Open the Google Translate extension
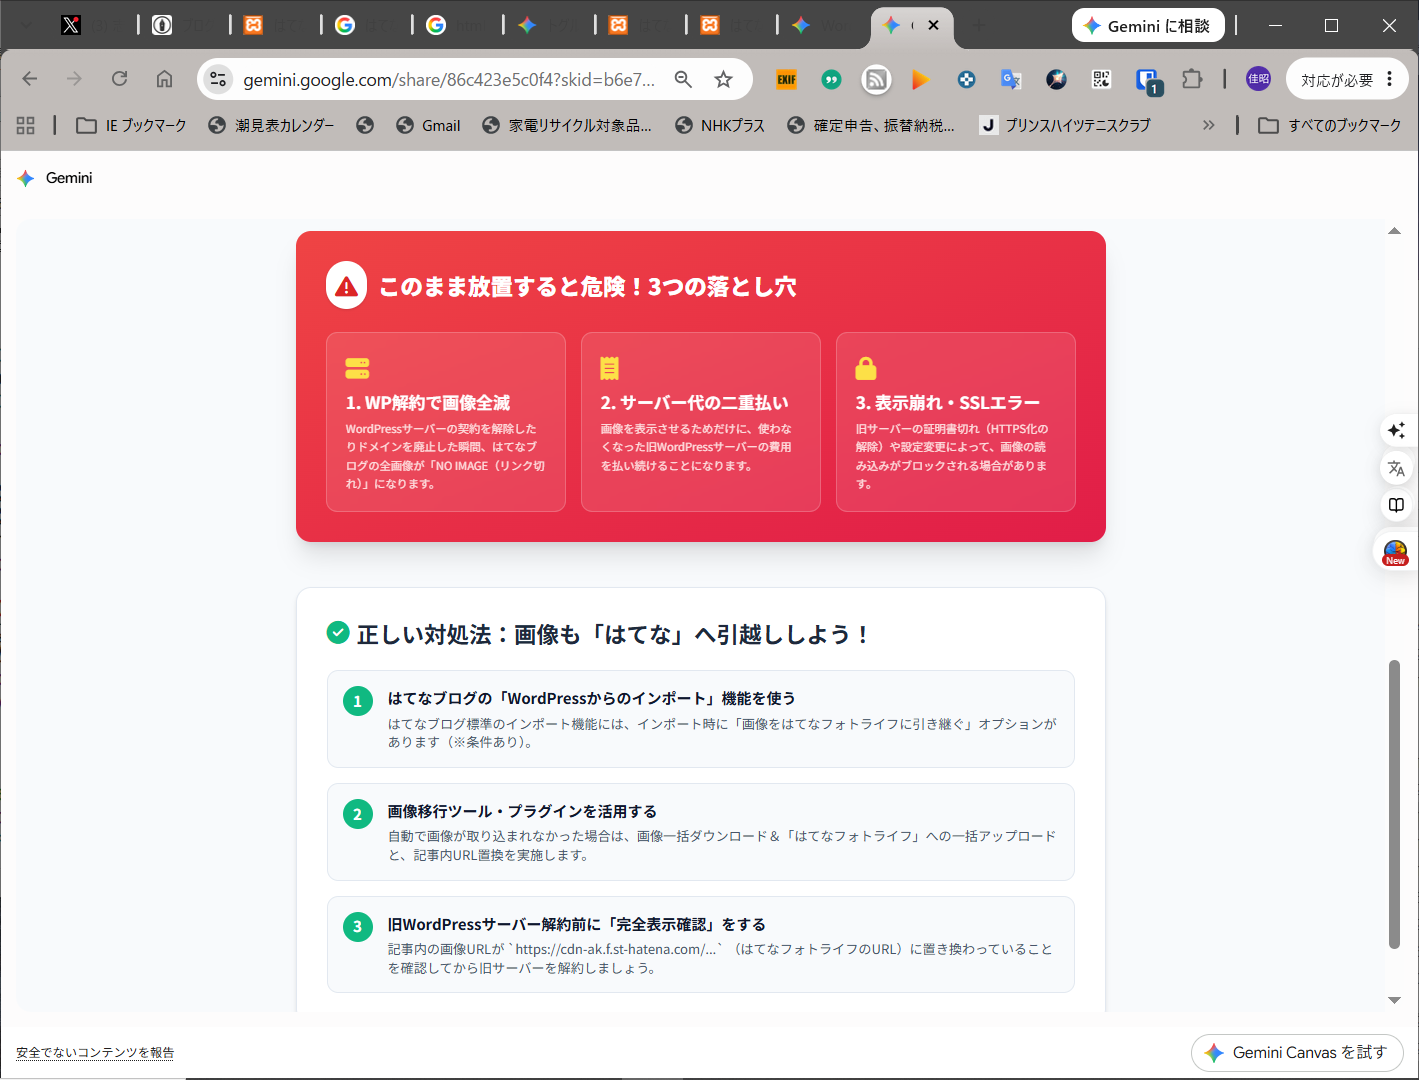 (1011, 79)
